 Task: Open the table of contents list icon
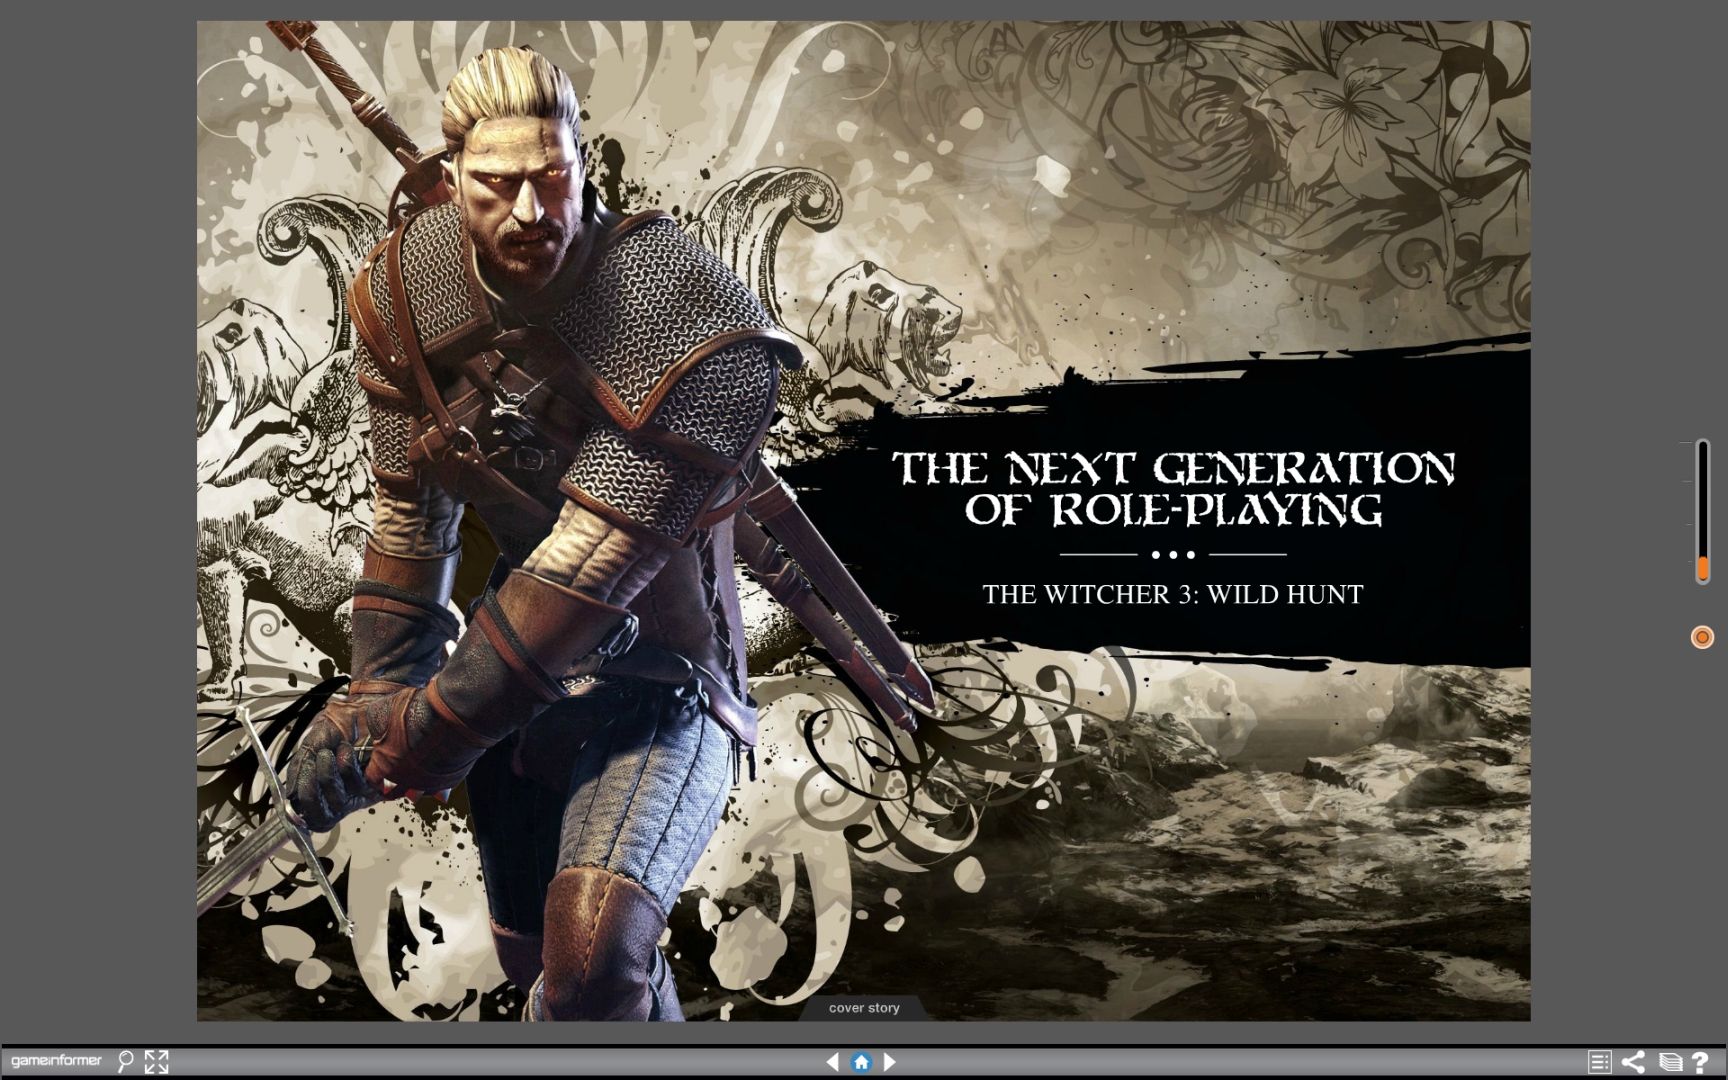coord(1599,1062)
